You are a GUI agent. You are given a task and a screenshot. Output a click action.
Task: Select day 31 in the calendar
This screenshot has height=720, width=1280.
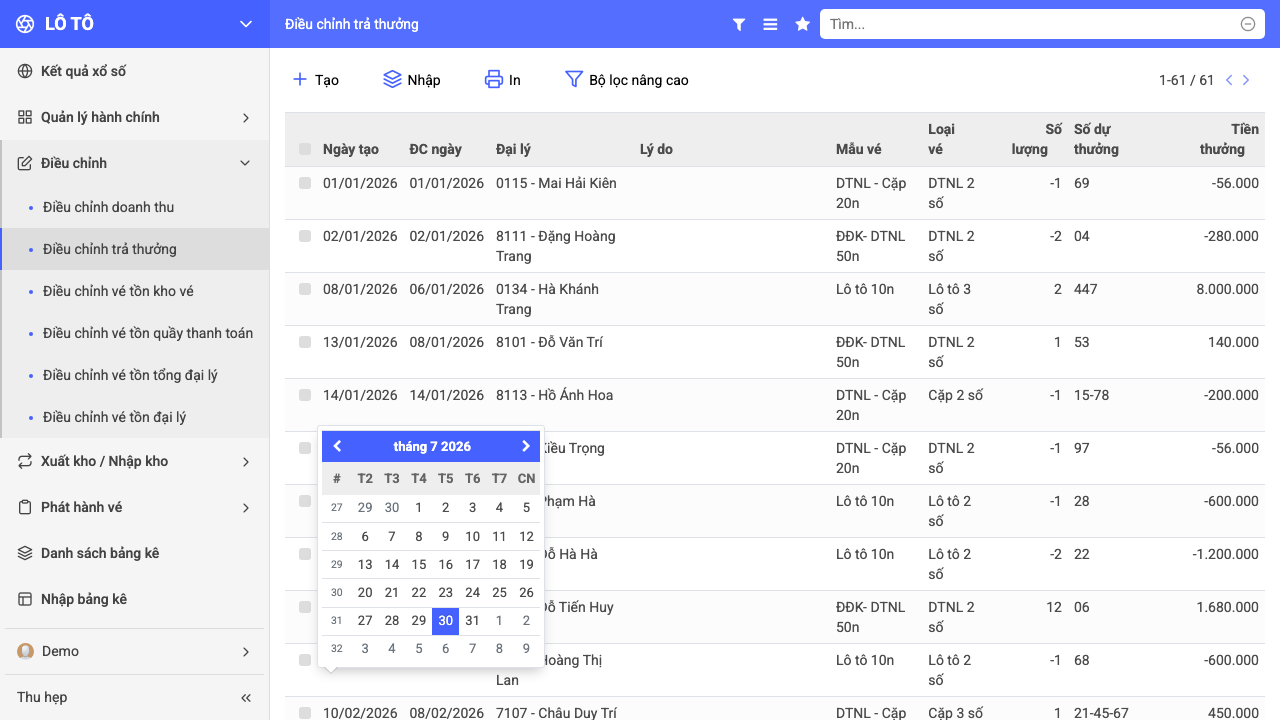[473, 621]
